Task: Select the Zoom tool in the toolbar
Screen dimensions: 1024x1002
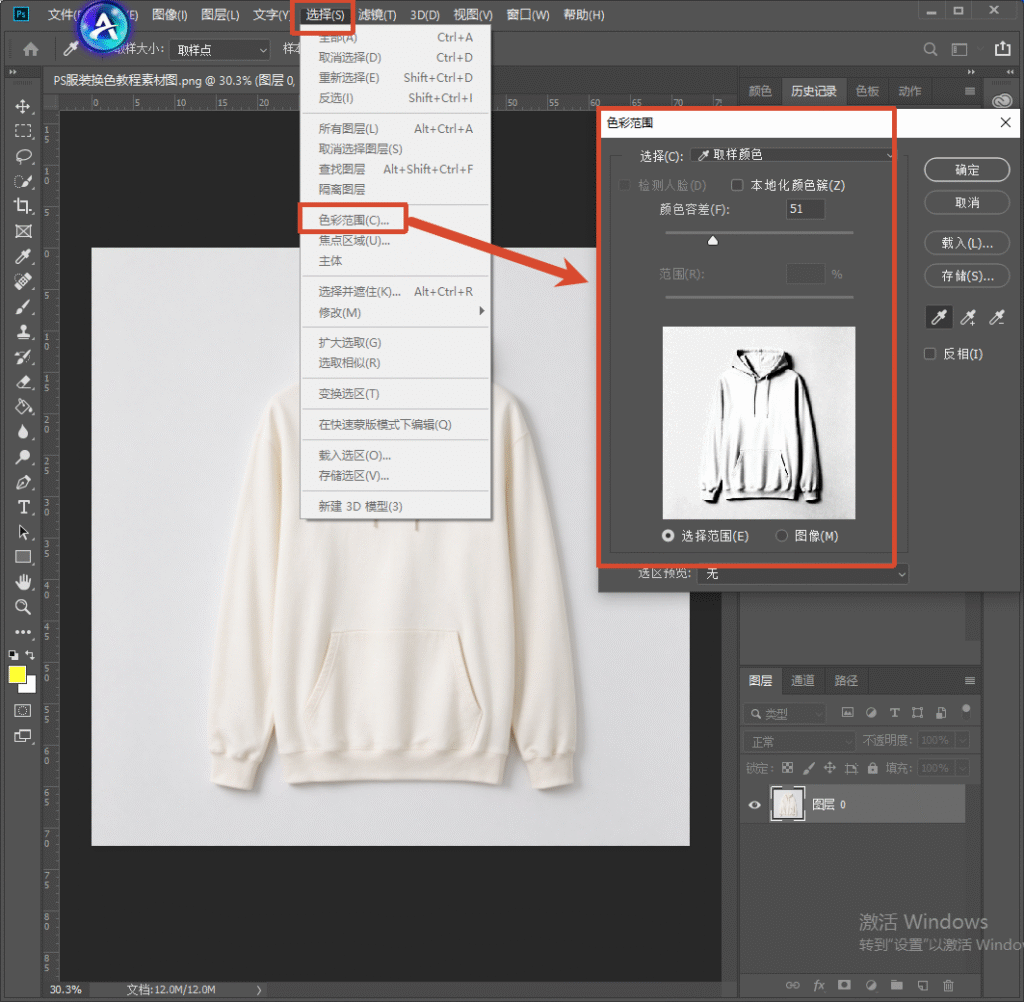Action: point(23,607)
